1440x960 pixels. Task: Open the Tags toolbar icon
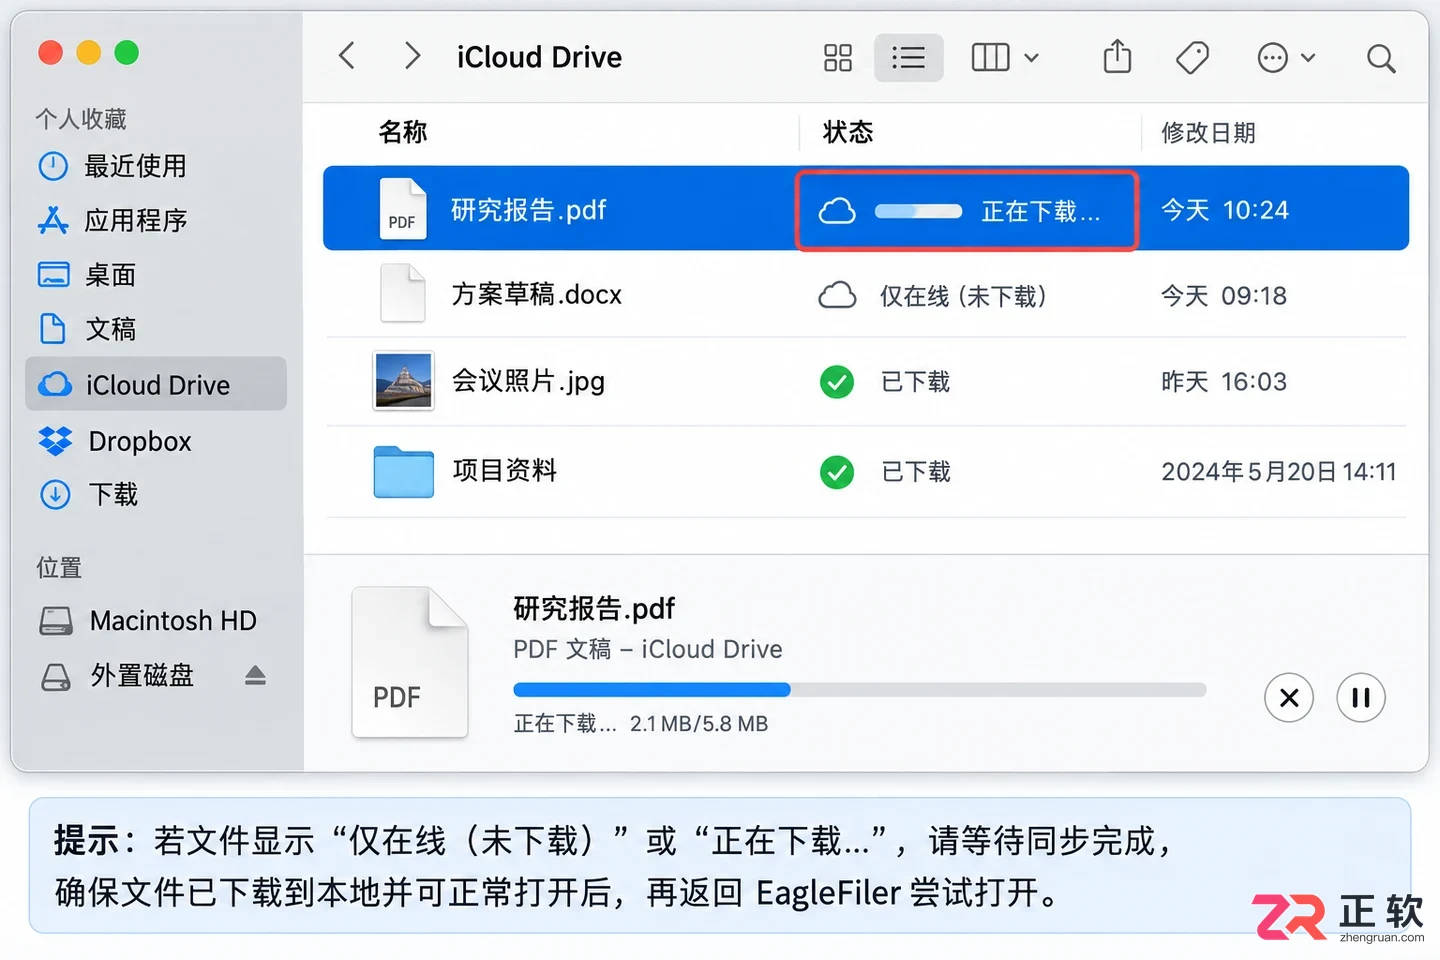click(x=1192, y=58)
